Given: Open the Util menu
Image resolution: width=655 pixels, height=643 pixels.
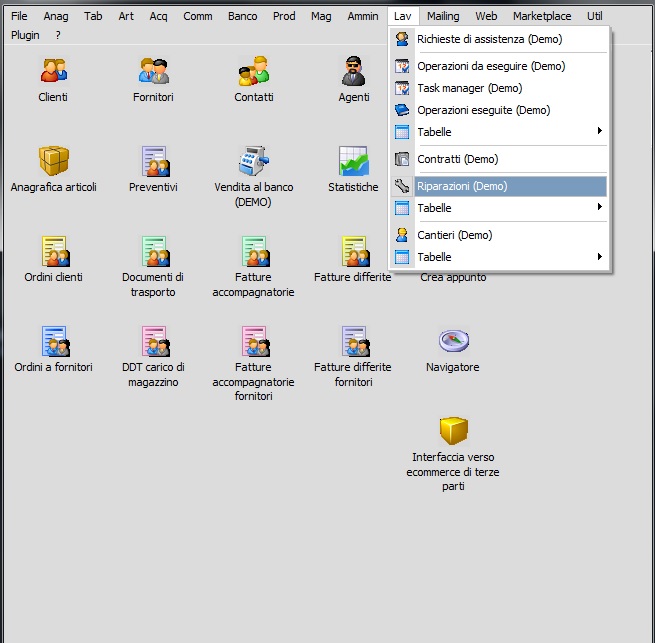Looking at the screenshot, I should tap(594, 16).
